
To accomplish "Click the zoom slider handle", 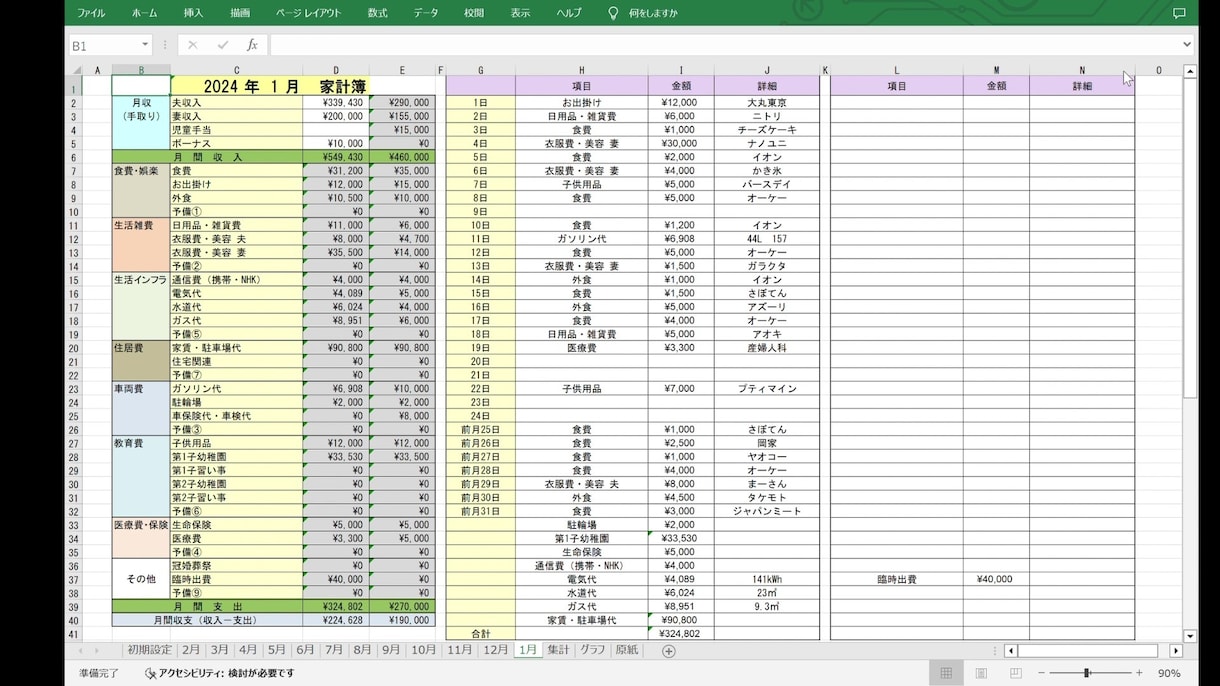I will pyautogui.click(x=1087, y=673).
